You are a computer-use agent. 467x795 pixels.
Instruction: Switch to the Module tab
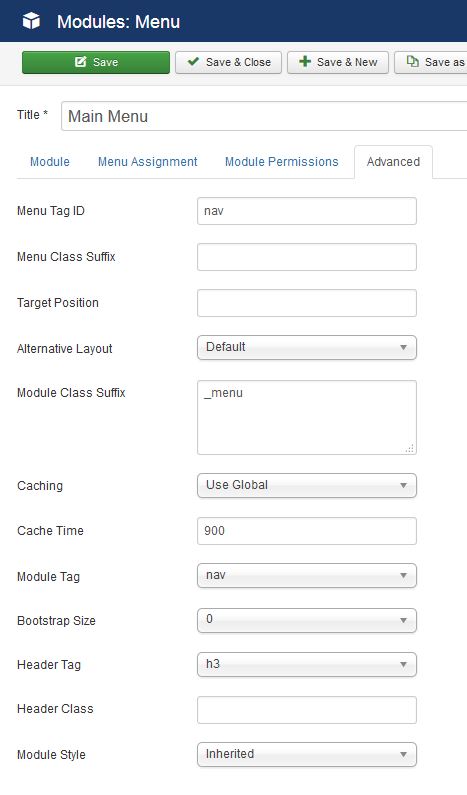(50, 162)
